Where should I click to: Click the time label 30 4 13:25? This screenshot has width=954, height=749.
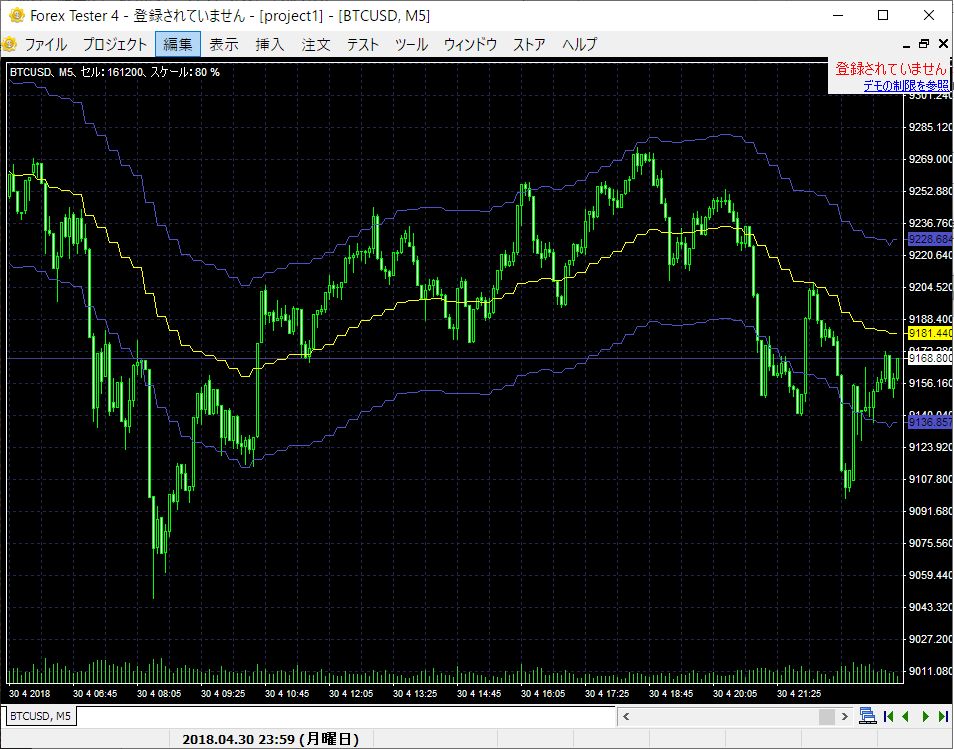coord(415,694)
